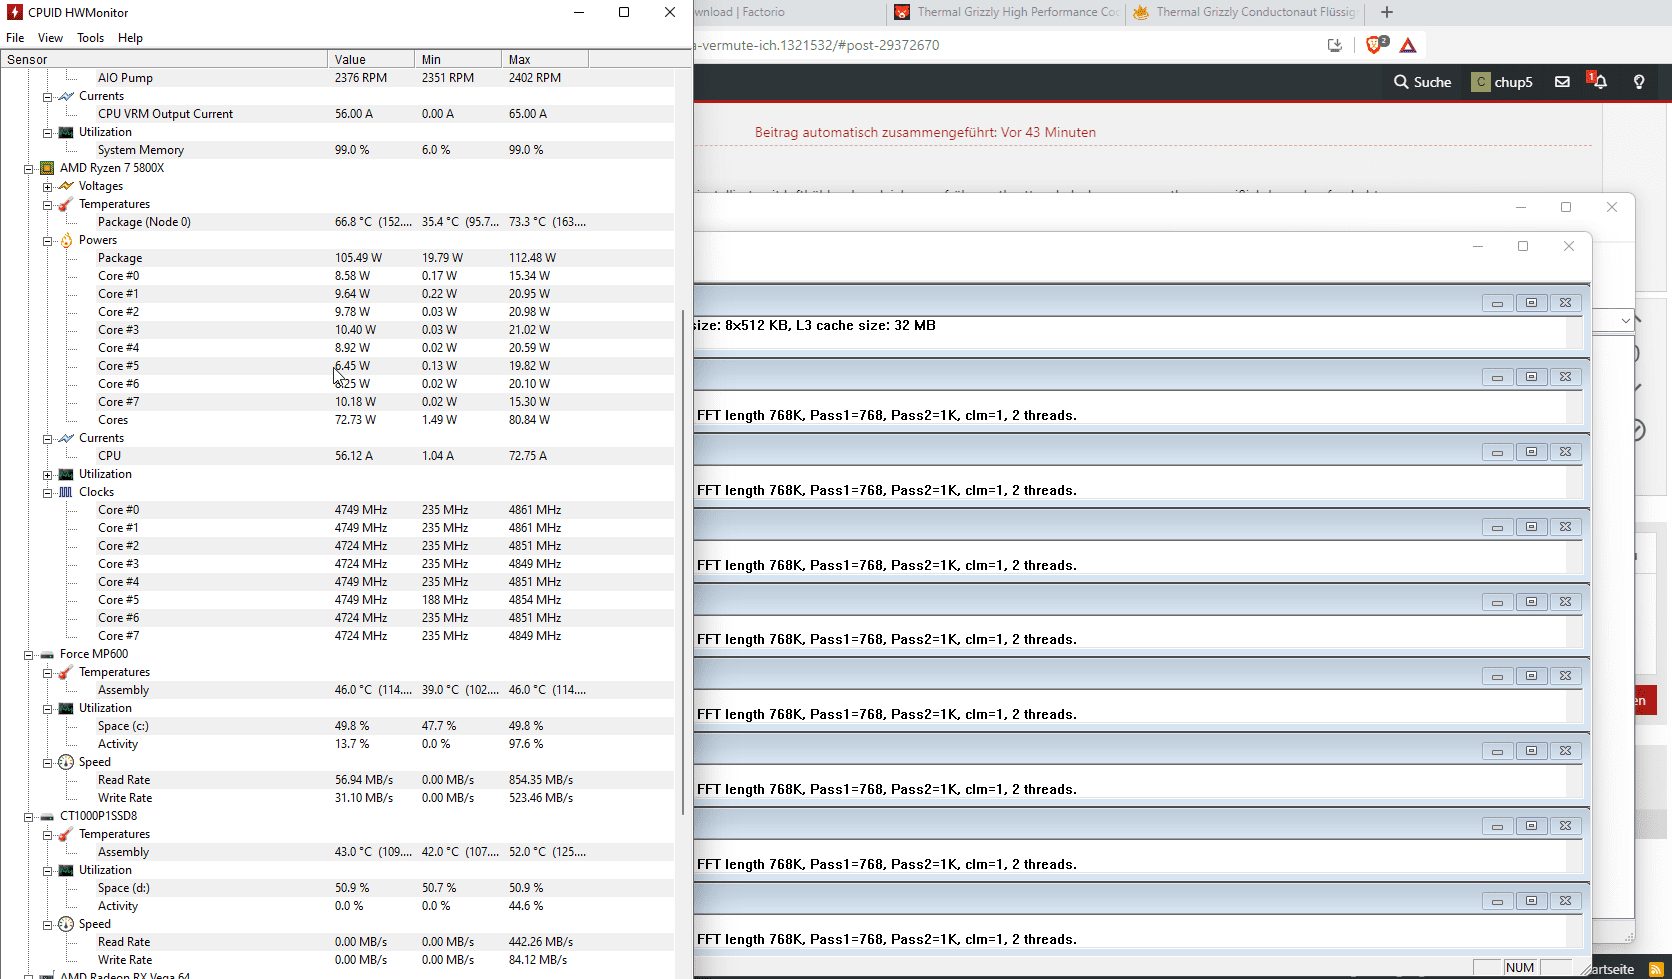Open a new browser tab with plus button
The image size is (1672, 979).
1386,12
